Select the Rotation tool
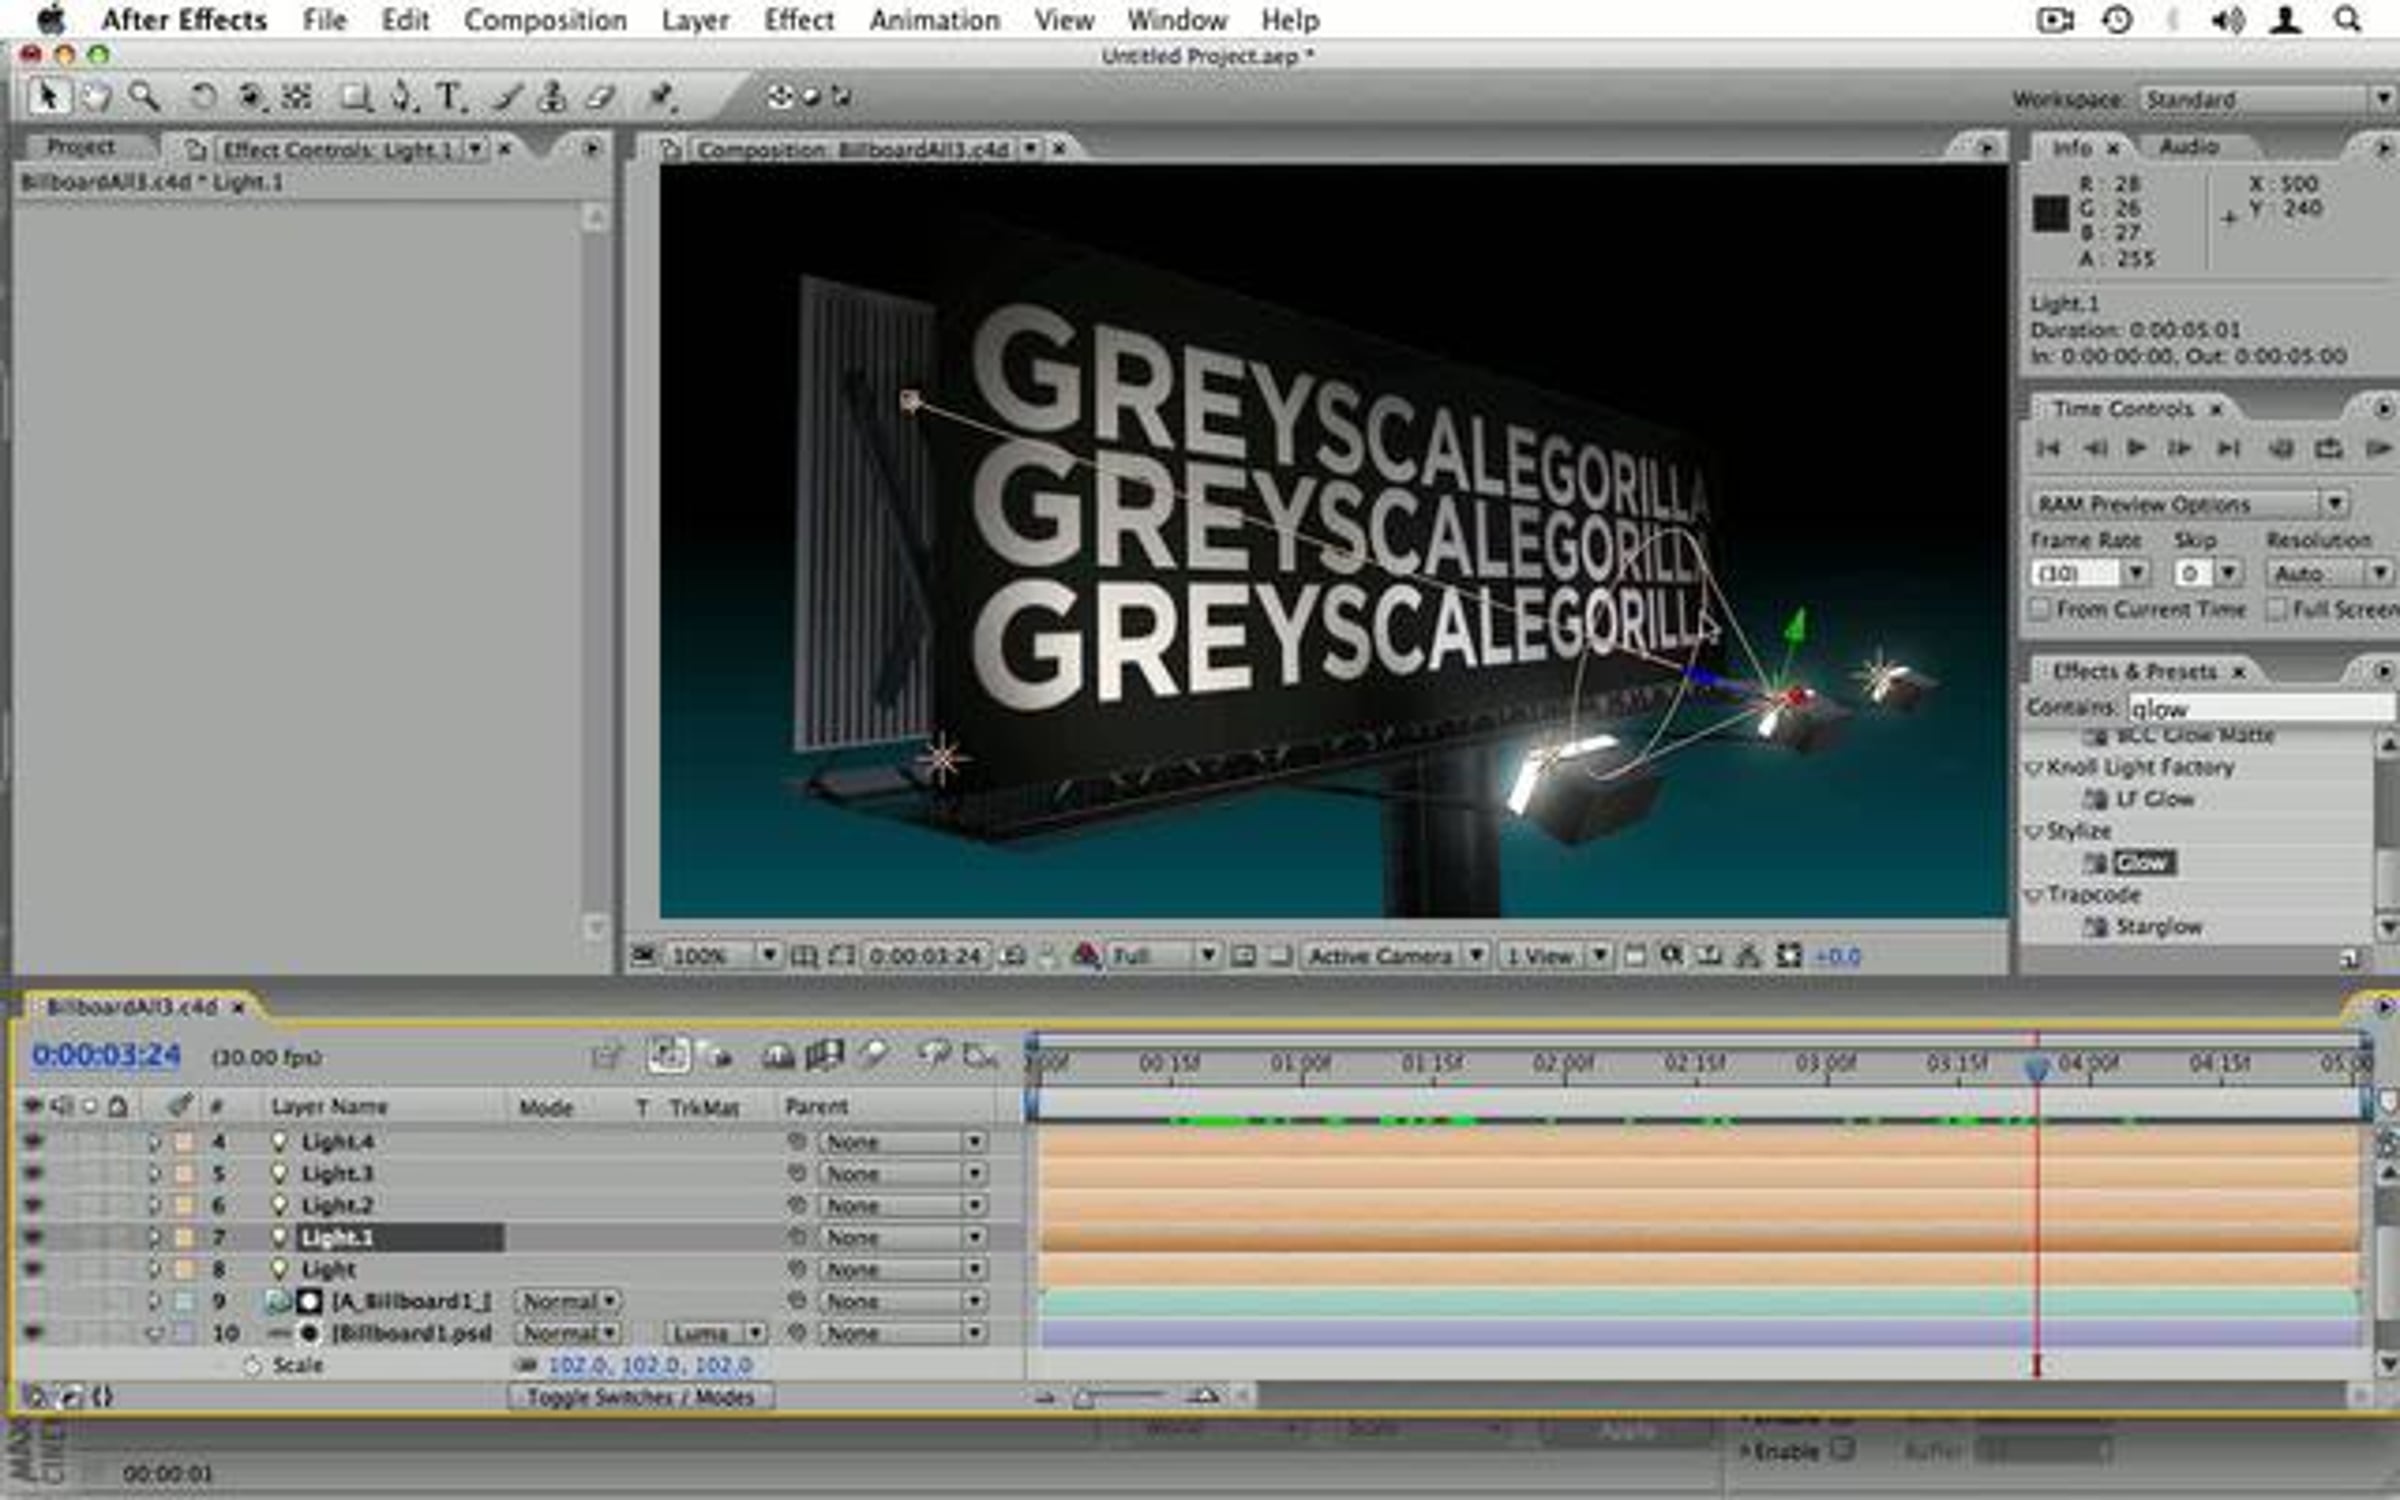 [202, 97]
